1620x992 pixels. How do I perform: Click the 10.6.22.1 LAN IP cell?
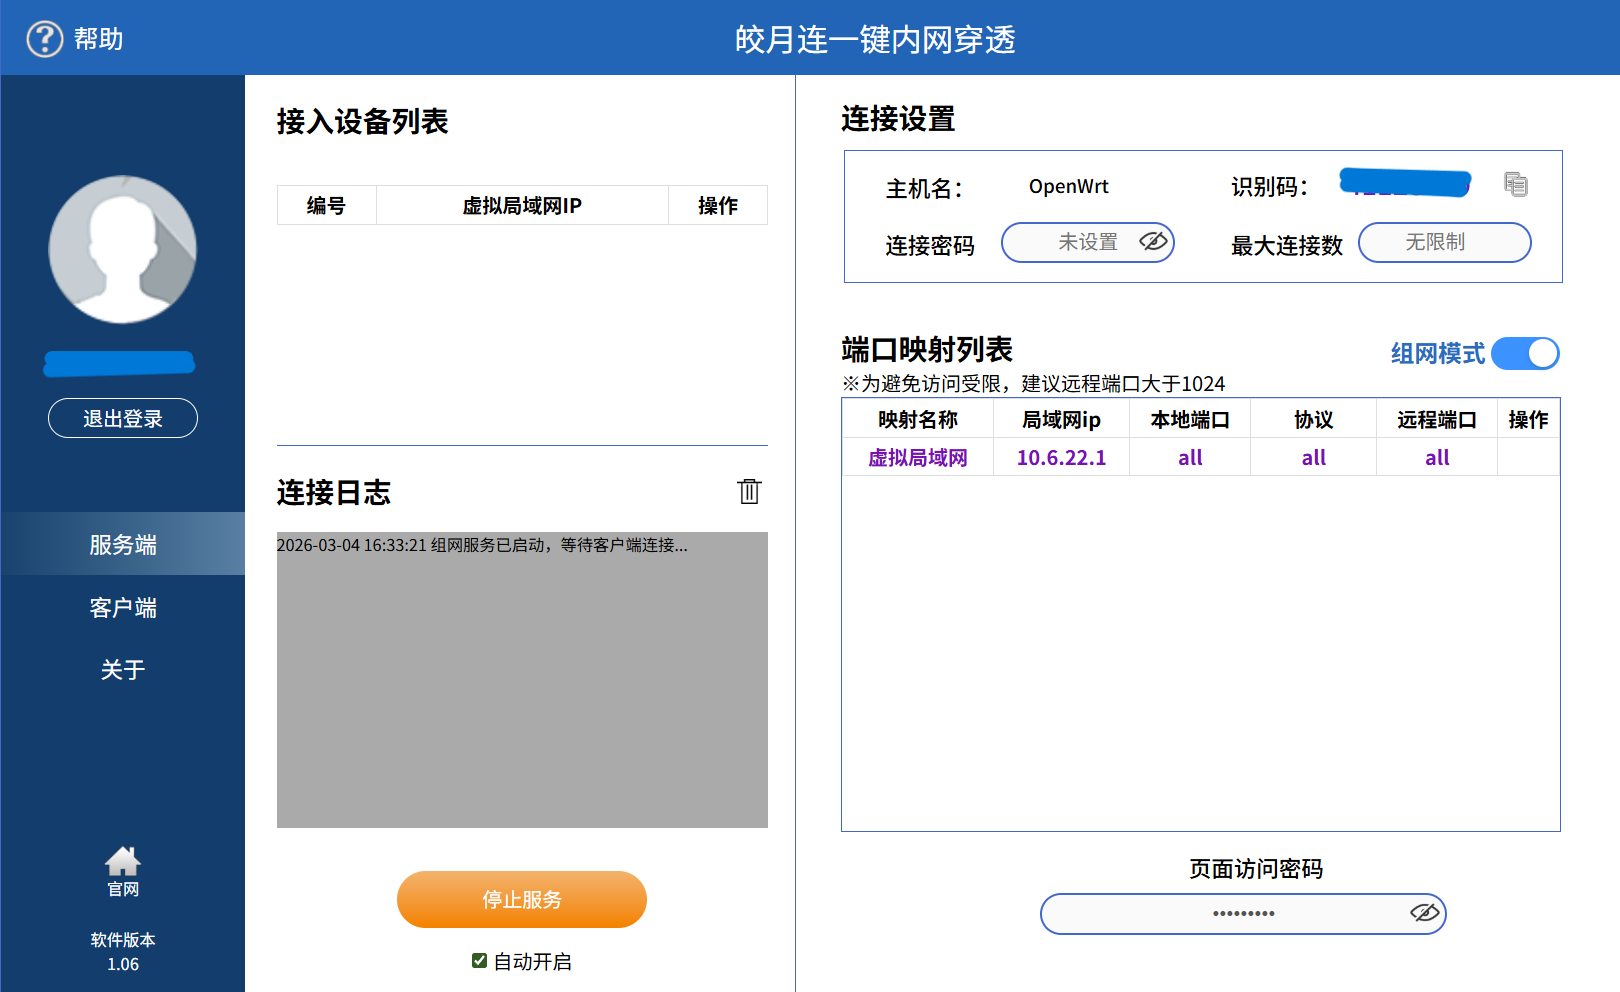tap(1061, 458)
